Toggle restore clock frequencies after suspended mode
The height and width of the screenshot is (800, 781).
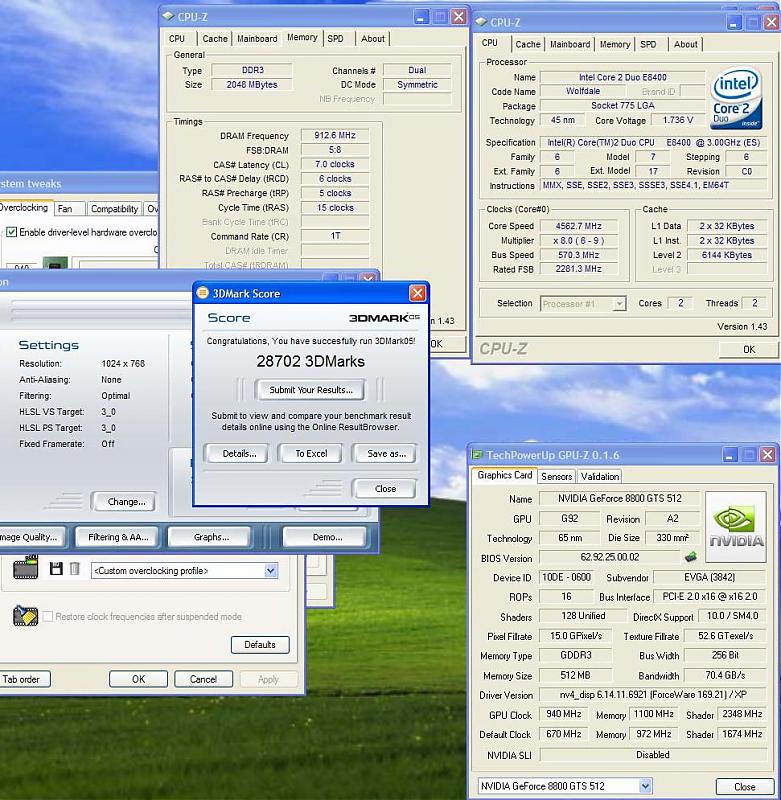[x=47, y=616]
